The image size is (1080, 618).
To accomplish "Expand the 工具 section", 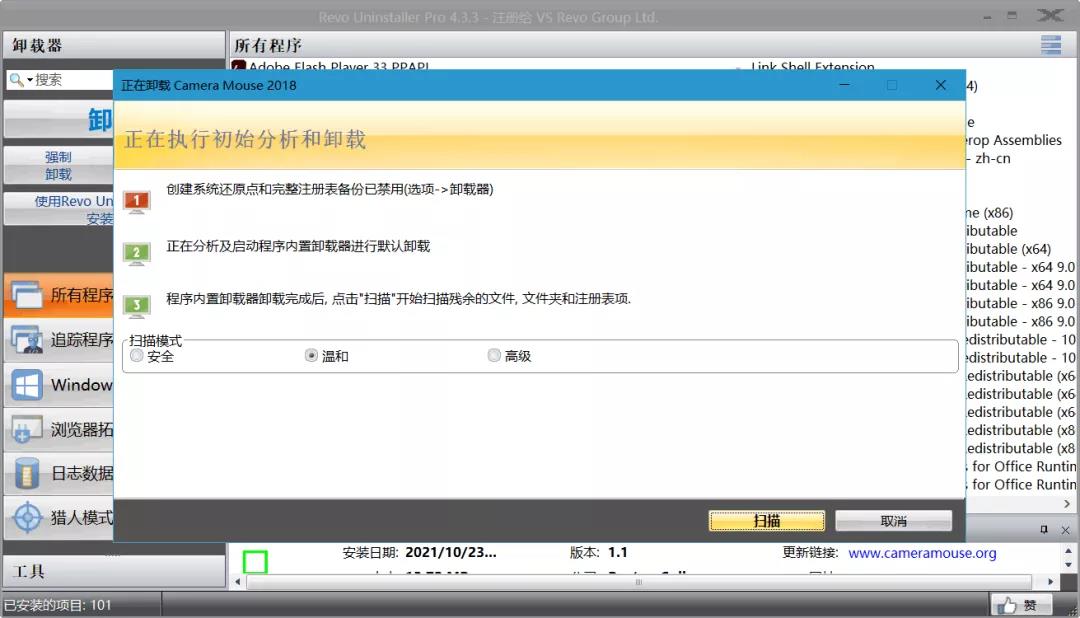I will pyautogui.click(x=114, y=570).
